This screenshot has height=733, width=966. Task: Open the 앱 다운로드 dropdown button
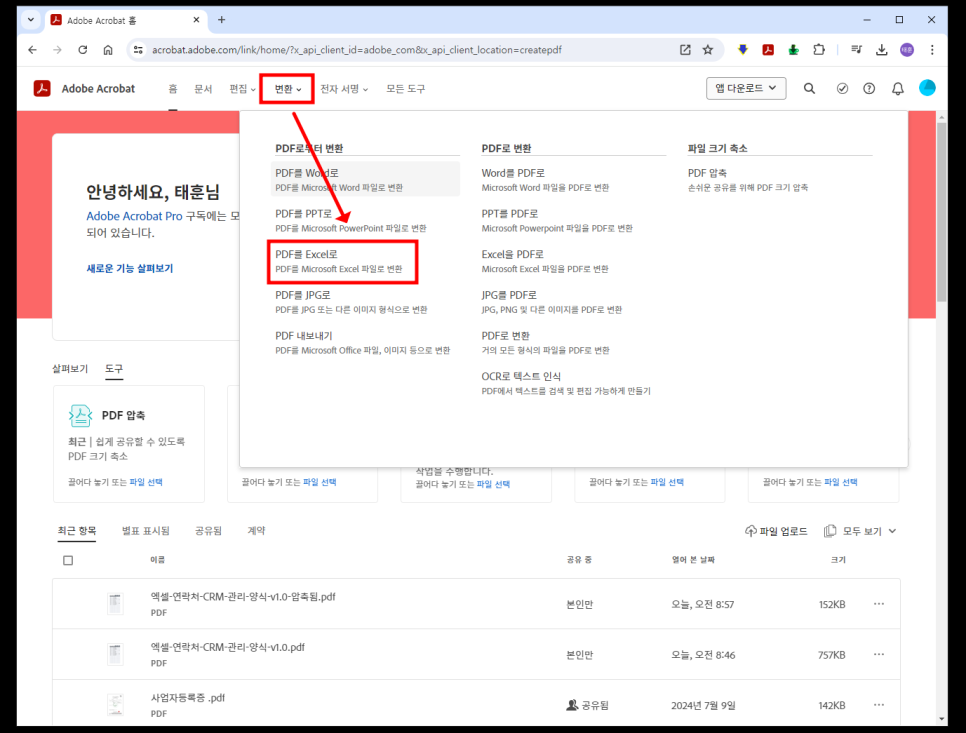click(x=746, y=88)
